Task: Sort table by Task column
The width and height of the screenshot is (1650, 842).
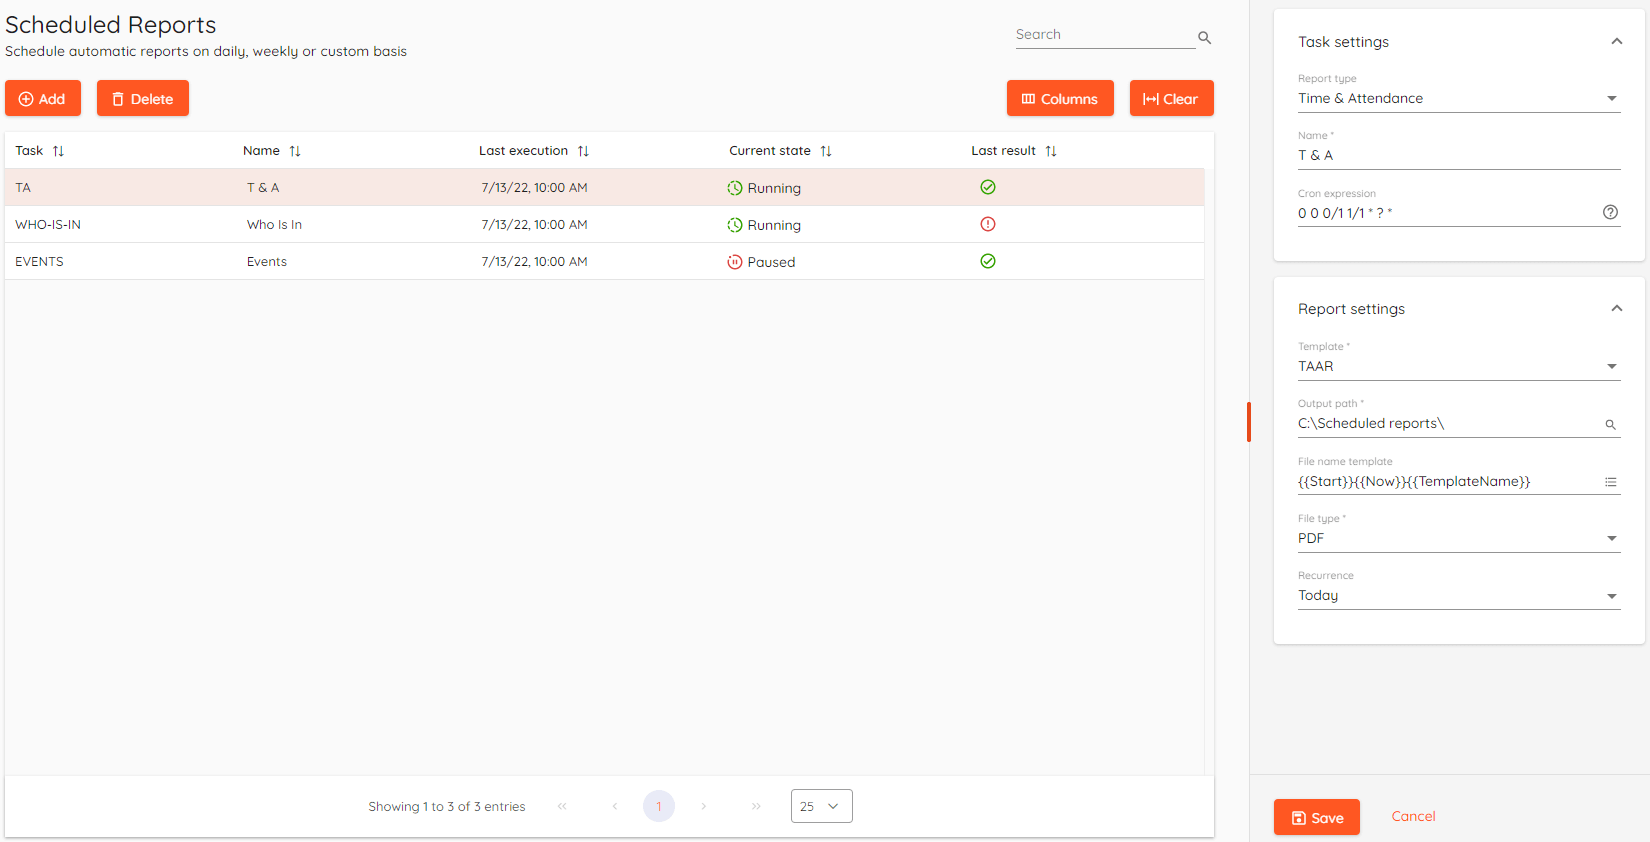Action: (58, 151)
